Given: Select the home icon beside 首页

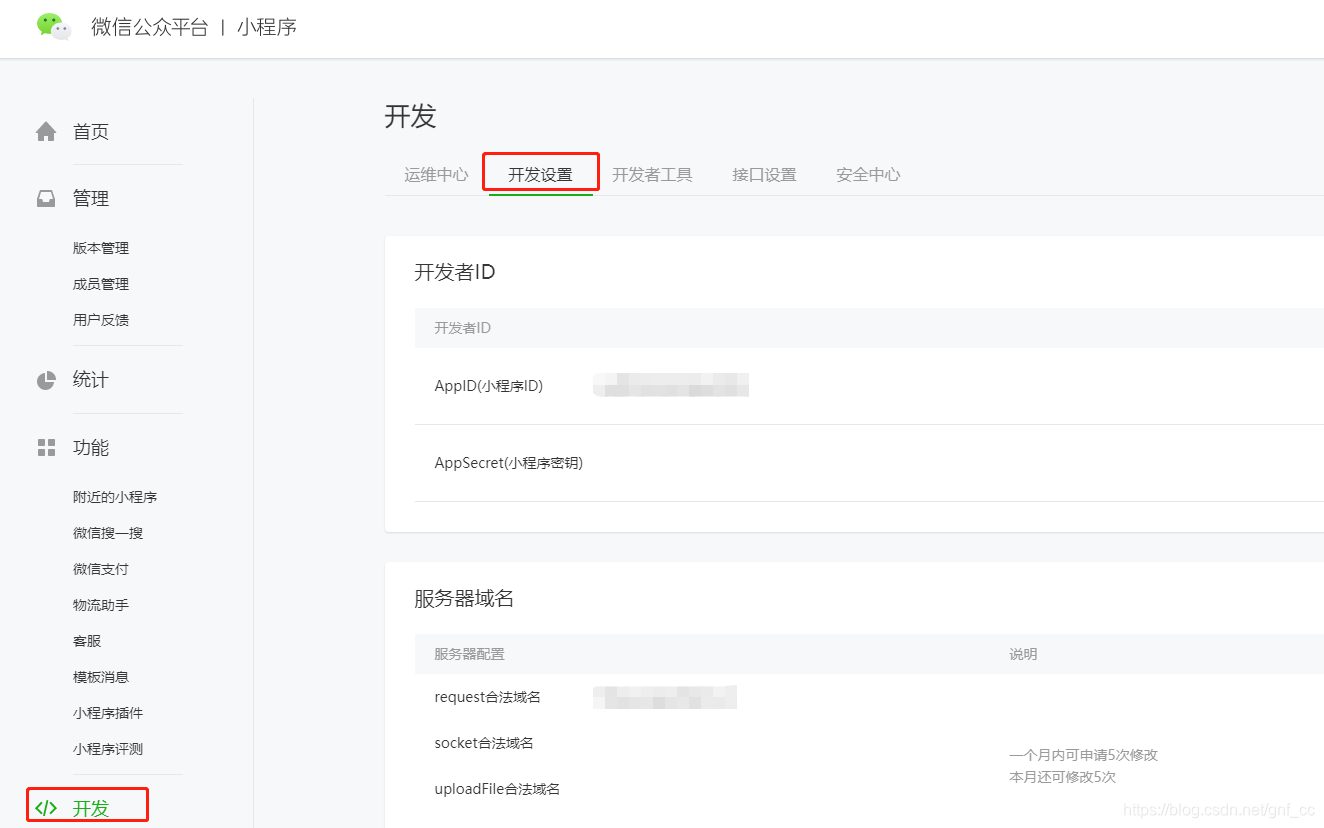Looking at the screenshot, I should [45, 130].
